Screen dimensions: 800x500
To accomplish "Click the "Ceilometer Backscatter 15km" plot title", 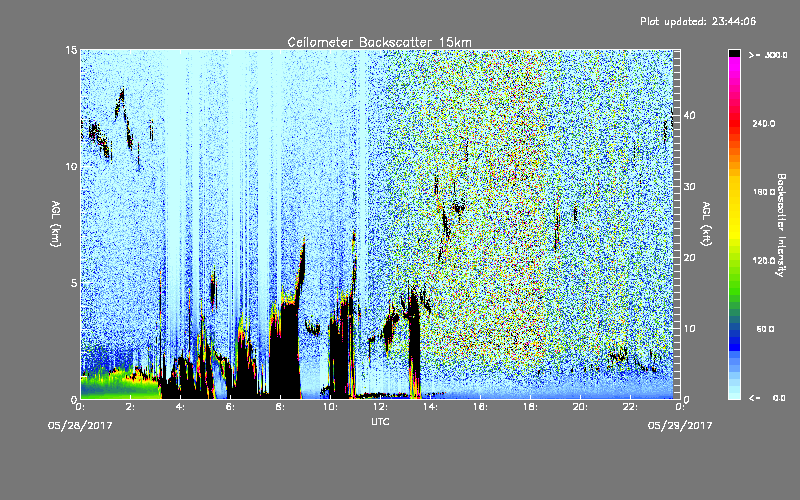I will pos(379,42).
